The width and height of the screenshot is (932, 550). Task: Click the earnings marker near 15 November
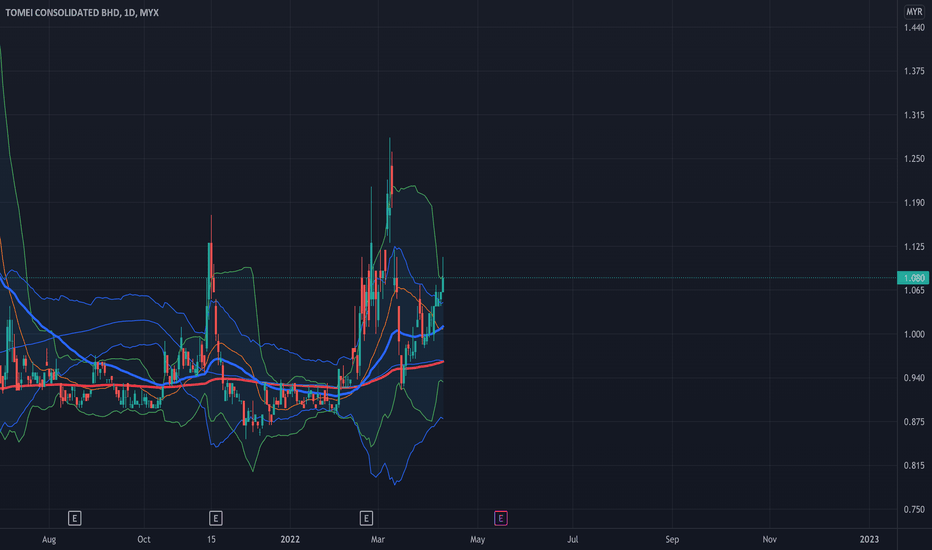click(x=216, y=518)
